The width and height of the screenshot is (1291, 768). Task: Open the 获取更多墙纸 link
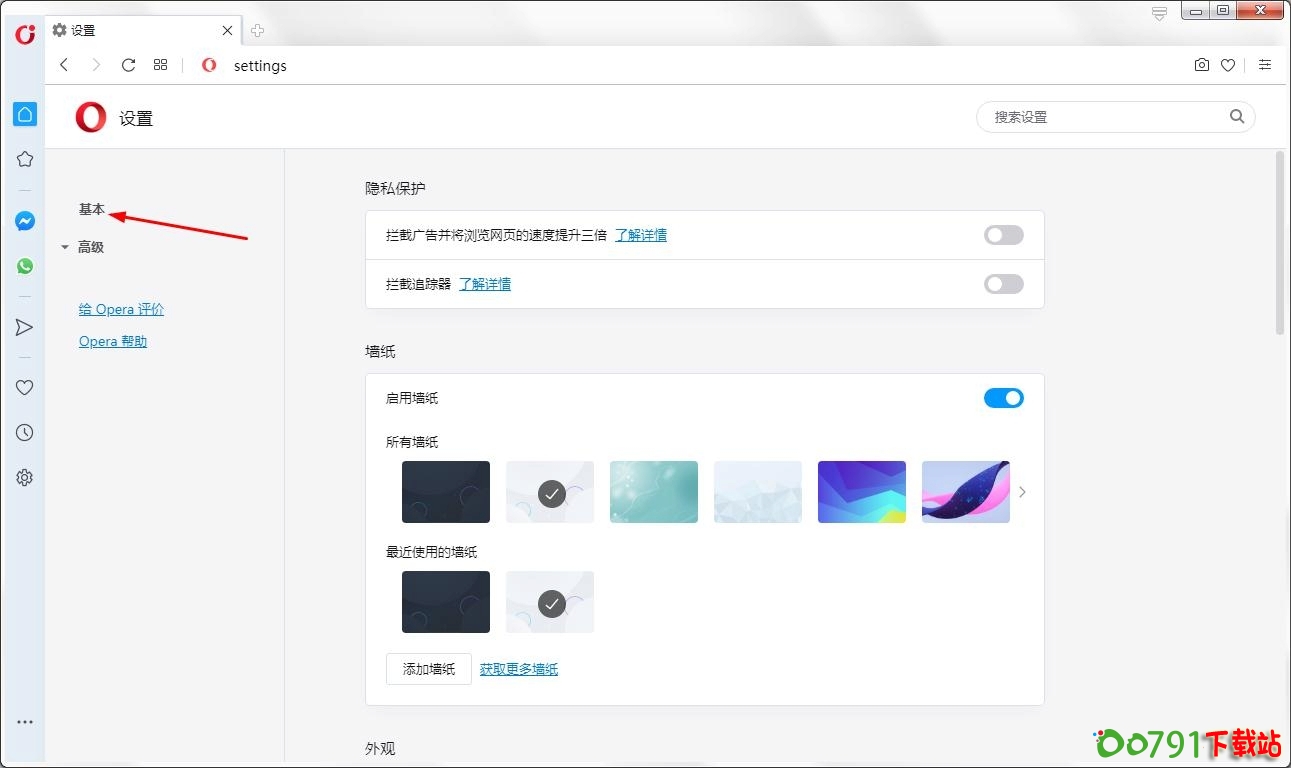pyautogui.click(x=518, y=669)
